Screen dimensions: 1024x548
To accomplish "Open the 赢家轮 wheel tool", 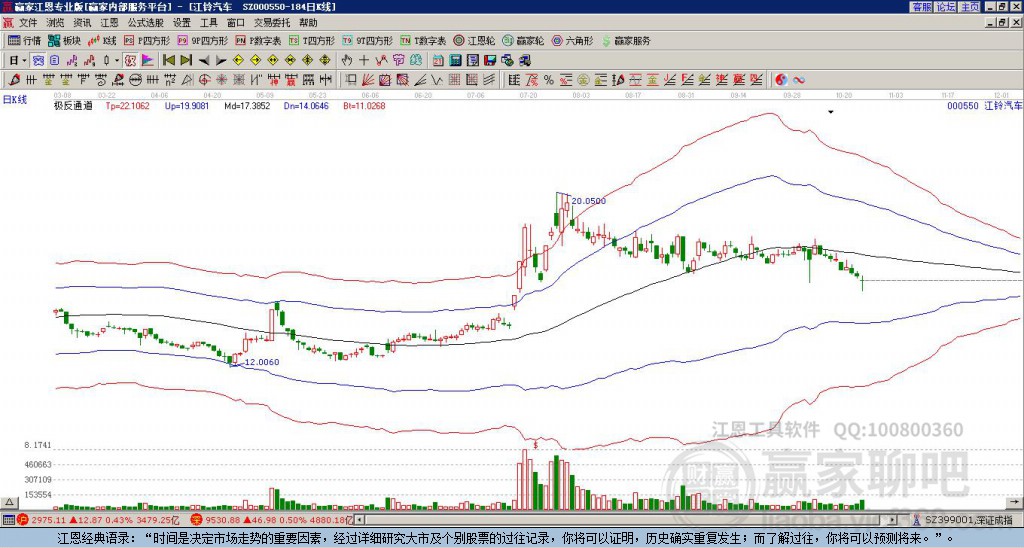I will pyautogui.click(x=523, y=41).
